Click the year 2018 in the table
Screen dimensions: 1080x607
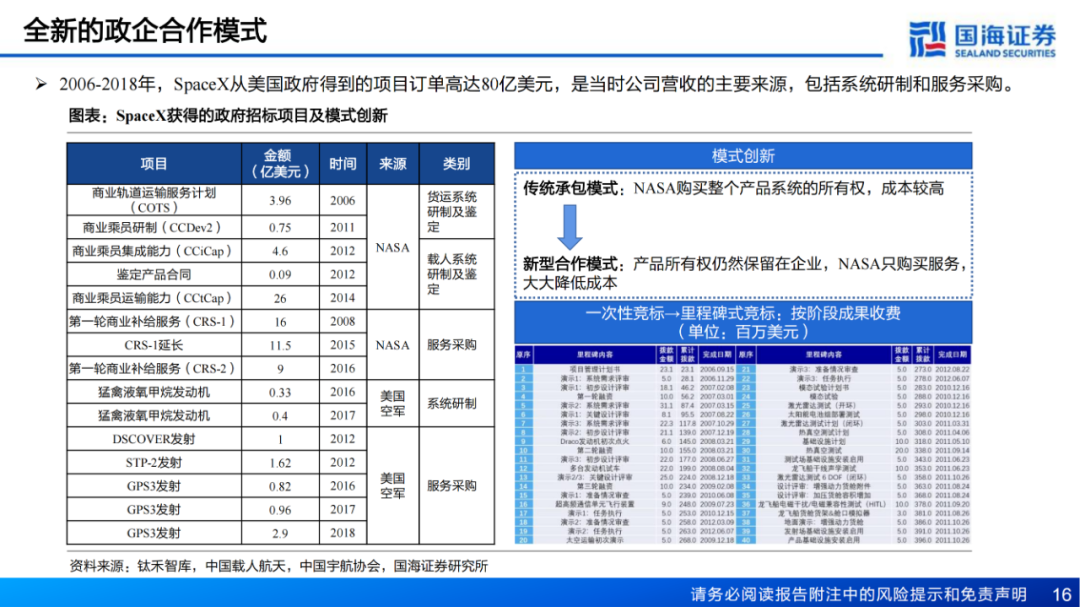coord(342,533)
